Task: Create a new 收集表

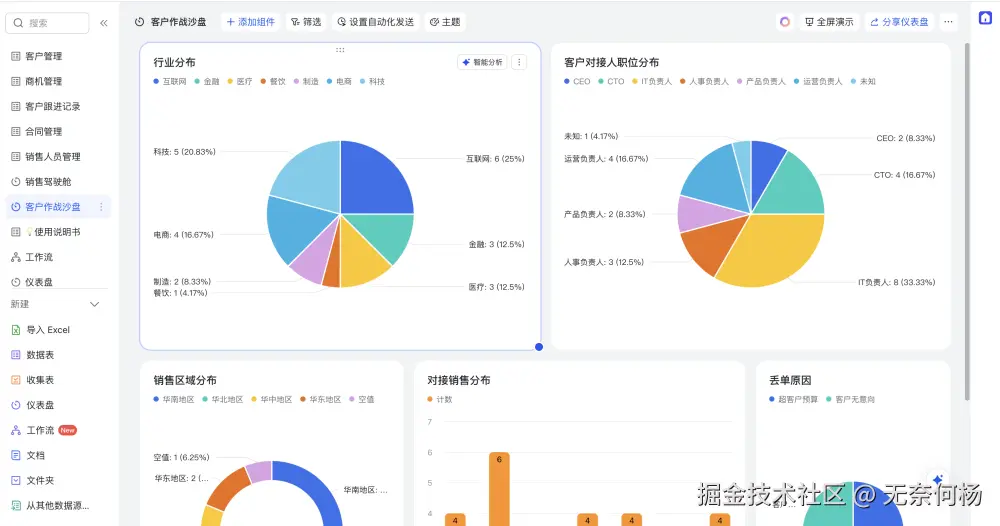Action: point(40,380)
